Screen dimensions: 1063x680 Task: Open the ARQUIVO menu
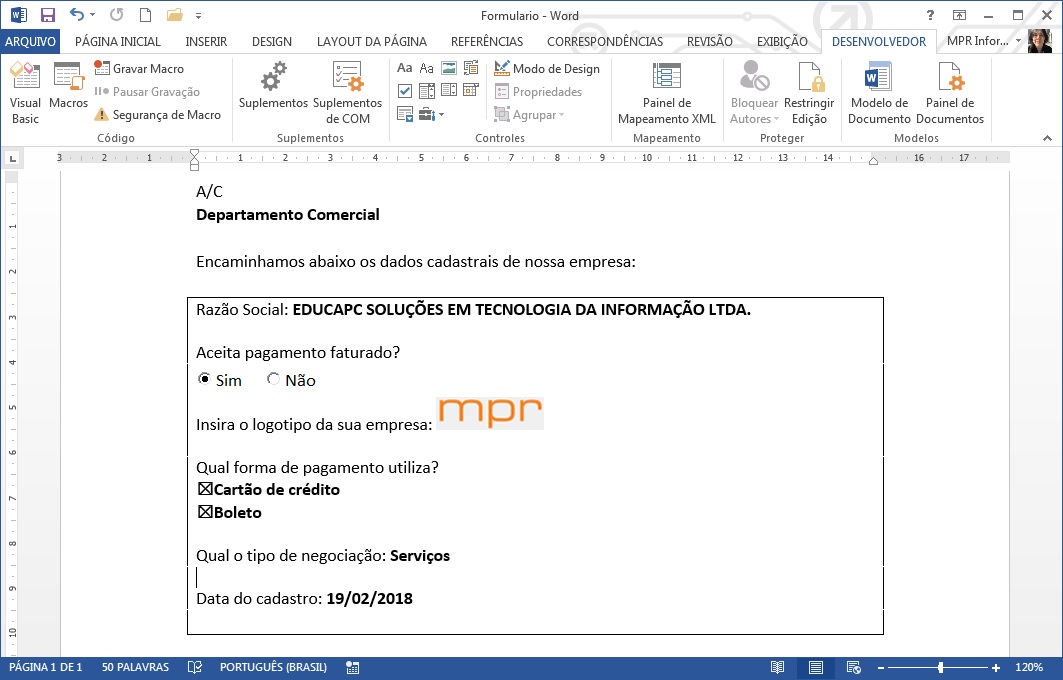29,41
